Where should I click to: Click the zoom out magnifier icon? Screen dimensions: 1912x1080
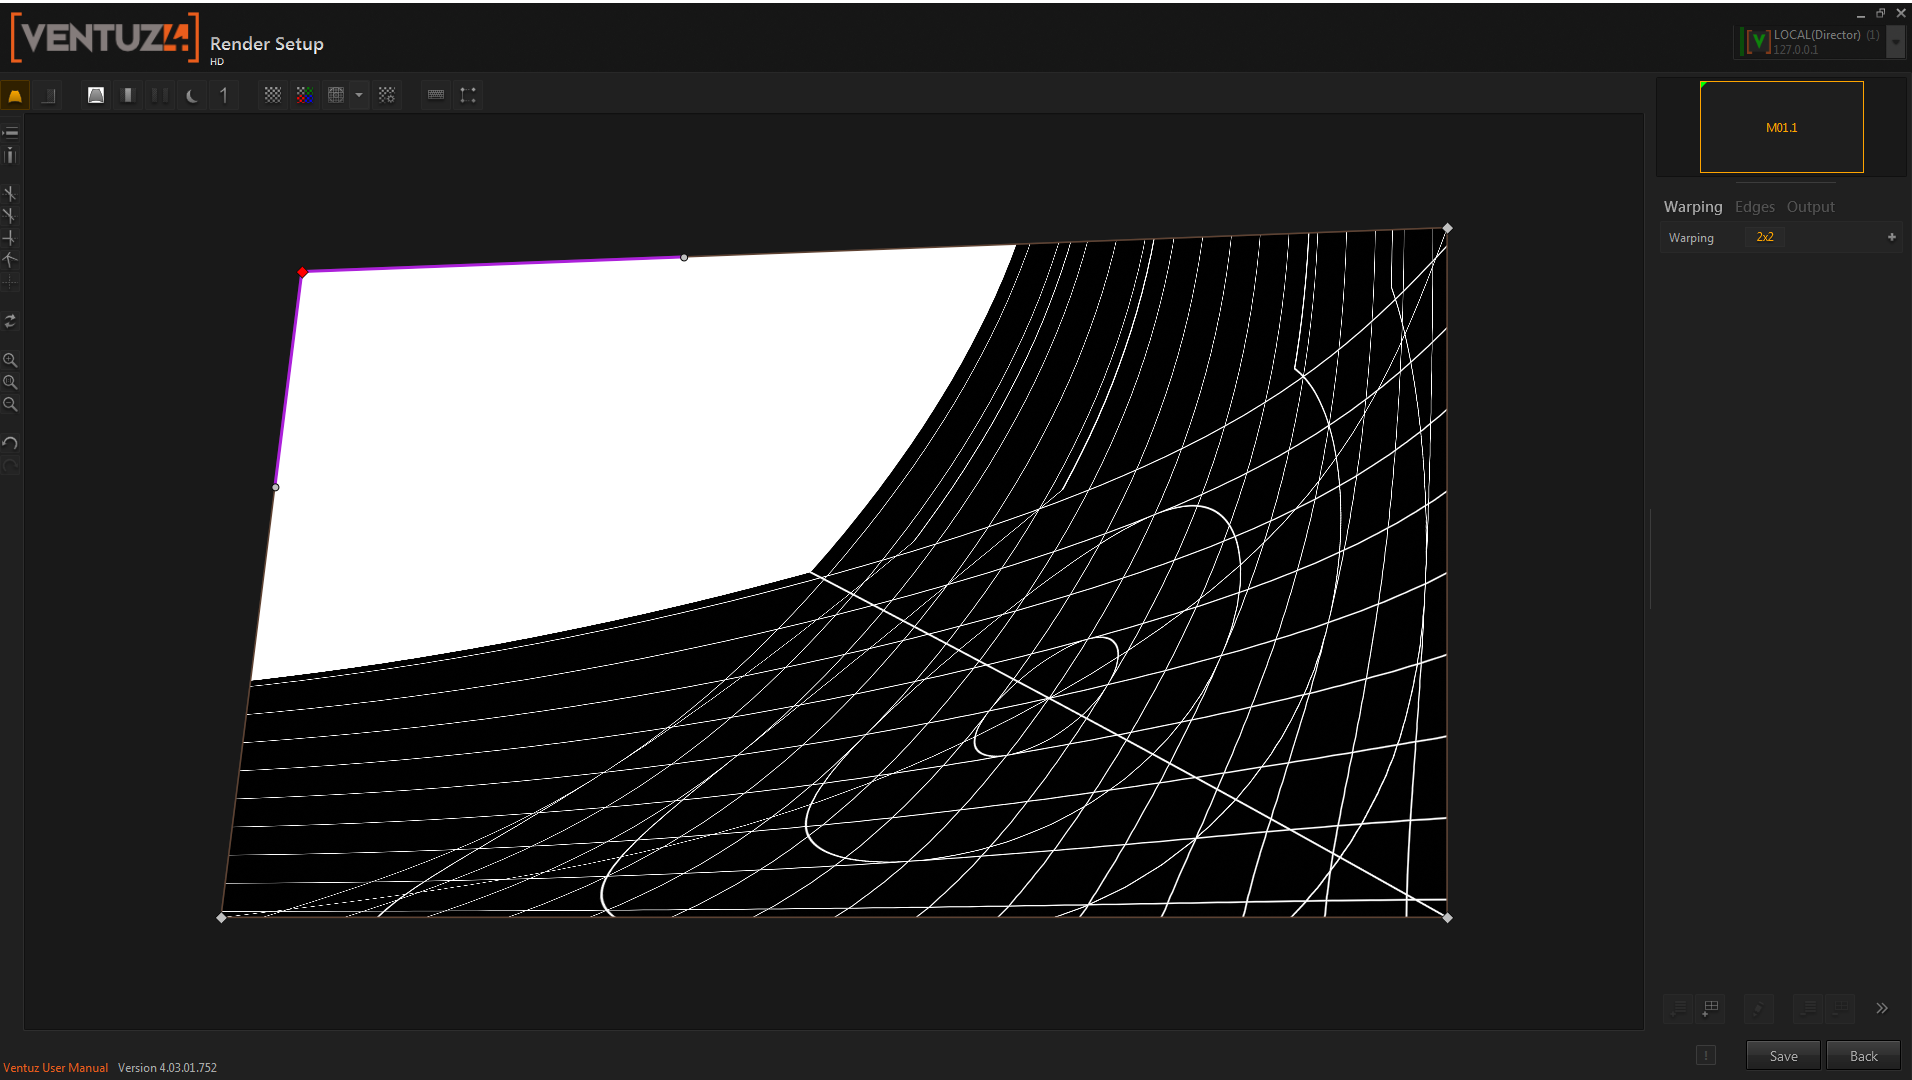coord(10,405)
